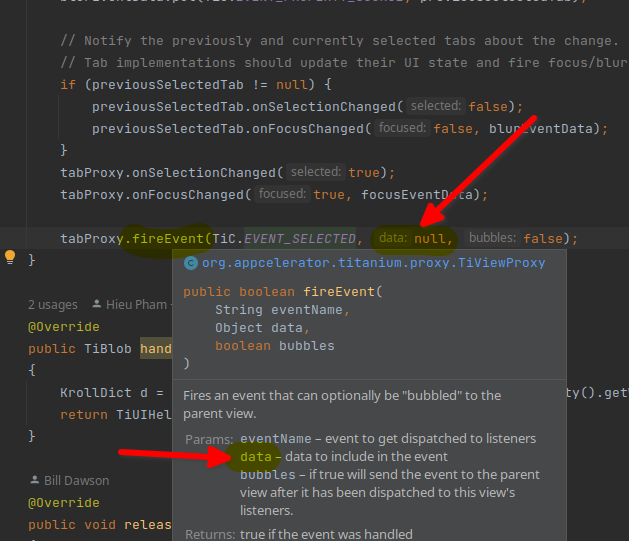
Task: Click the fireEvent method name in code
Action: (168, 239)
